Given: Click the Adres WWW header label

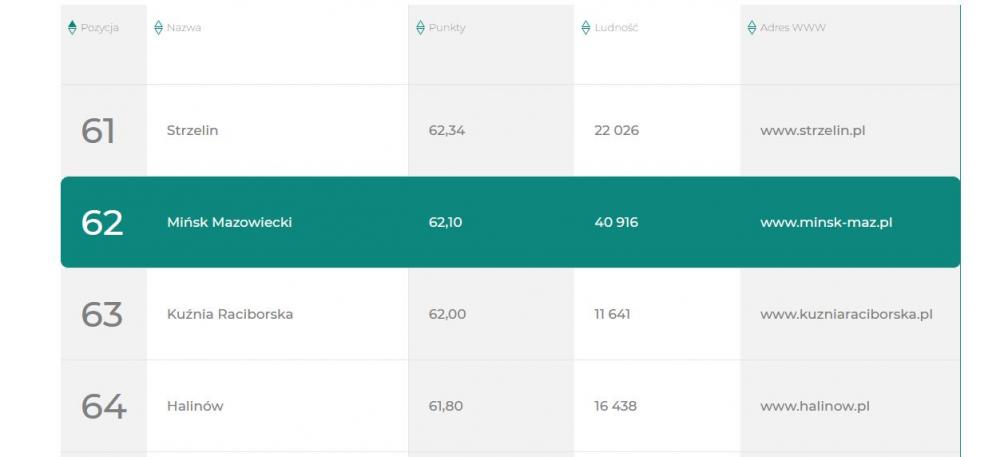Looking at the screenshot, I should pos(793,28).
